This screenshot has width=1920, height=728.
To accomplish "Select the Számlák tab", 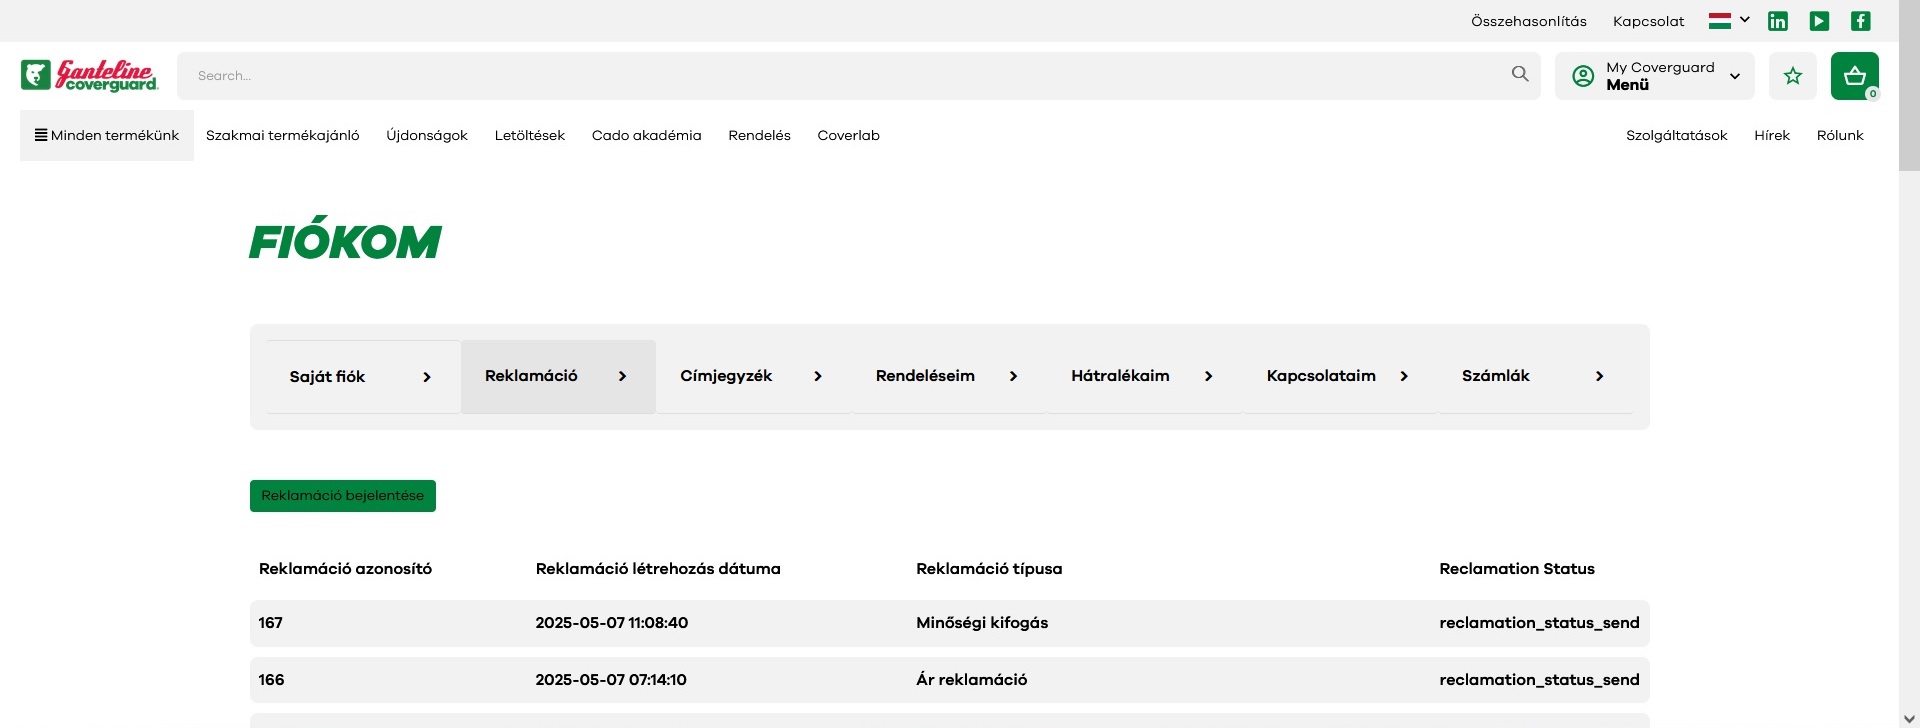I will pos(1533,377).
